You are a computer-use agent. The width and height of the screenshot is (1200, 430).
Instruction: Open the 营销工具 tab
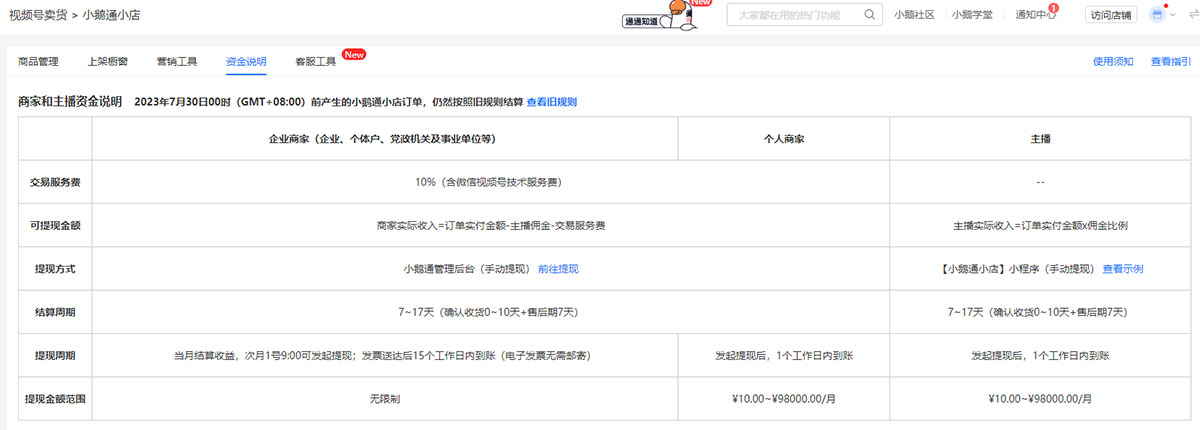[x=177, y=62]
